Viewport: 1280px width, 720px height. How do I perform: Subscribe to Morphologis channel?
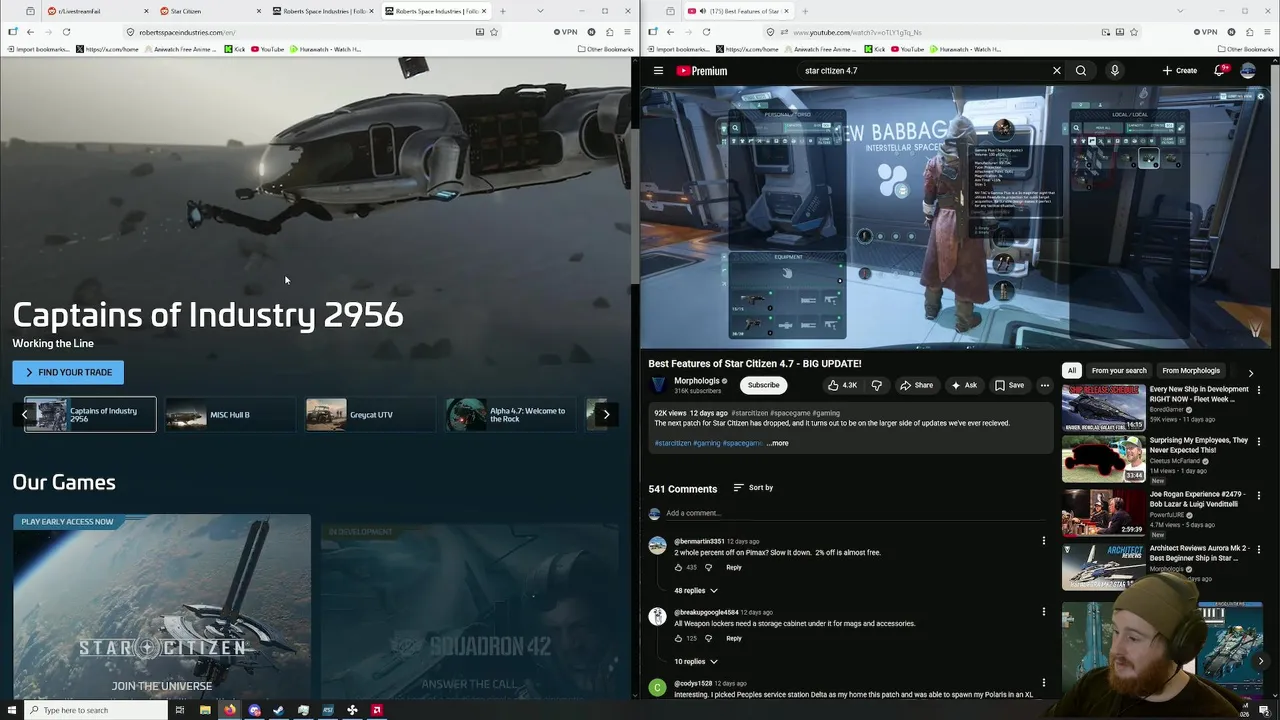coord(763,385)
